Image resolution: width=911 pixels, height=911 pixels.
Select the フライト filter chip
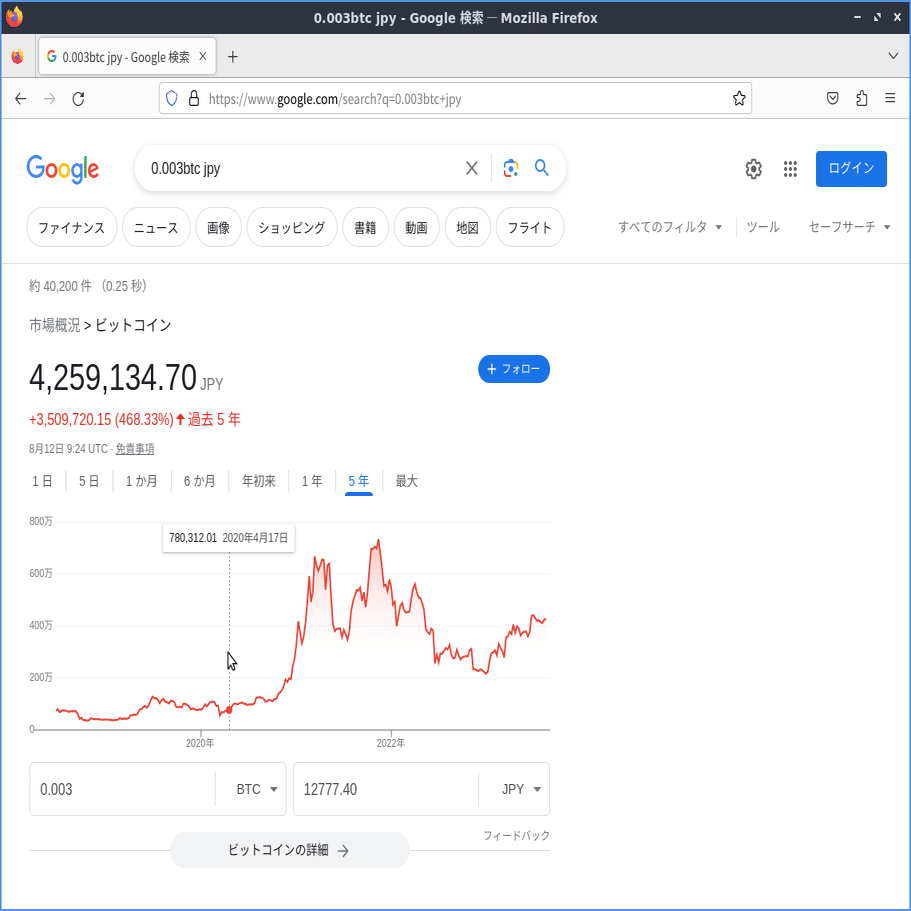click(530, 227)
